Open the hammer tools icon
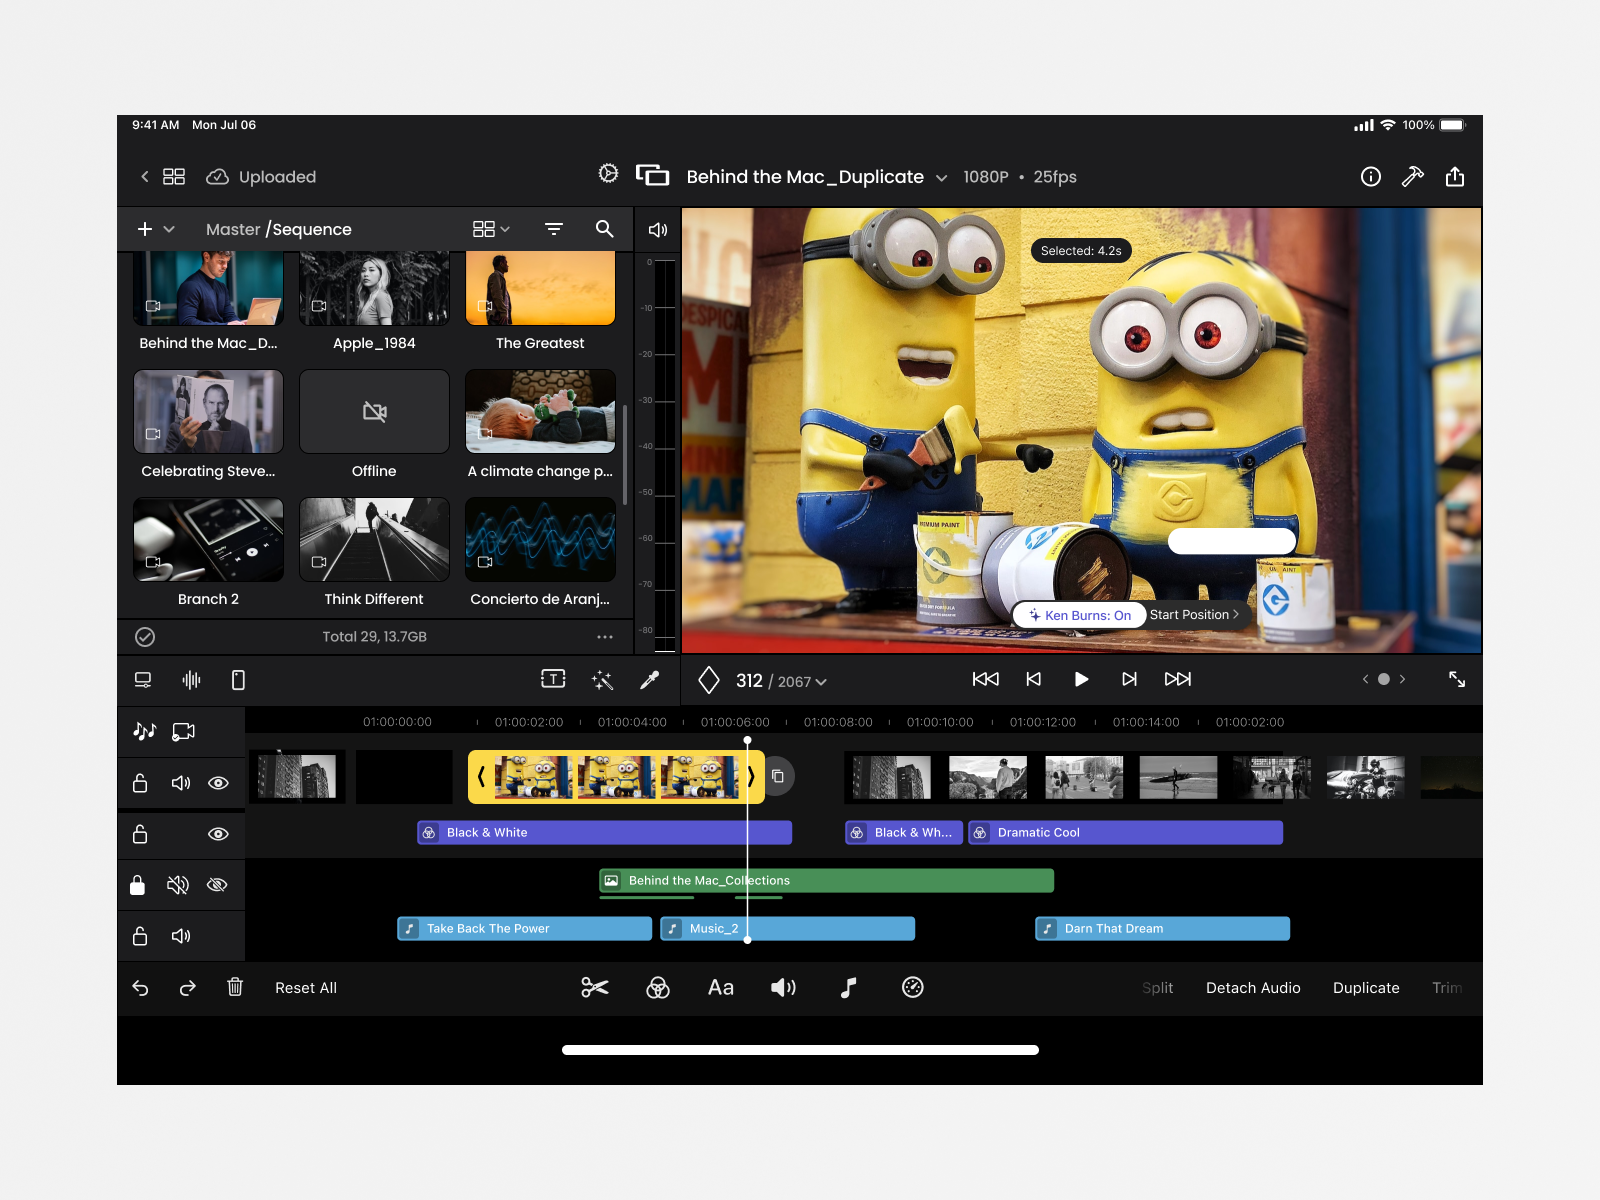This screenshot has height=1200, width=1600. 1412,177
